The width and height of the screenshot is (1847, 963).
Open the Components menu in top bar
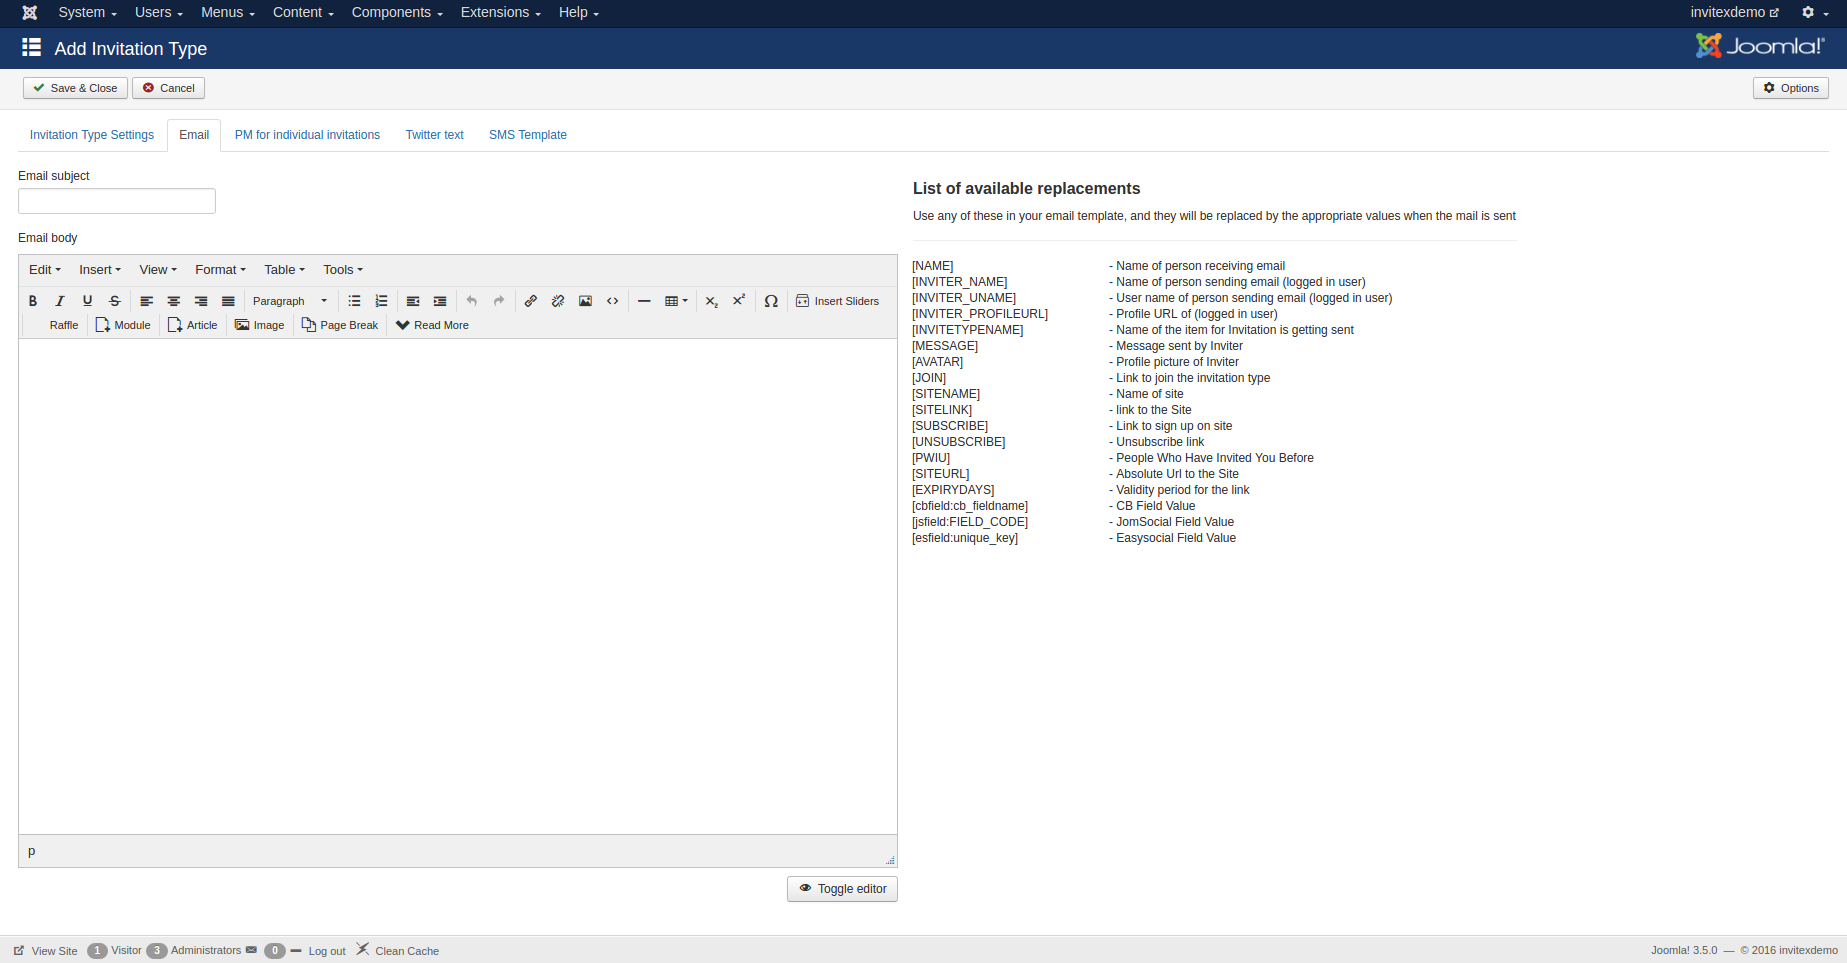[x=396, y=12]
